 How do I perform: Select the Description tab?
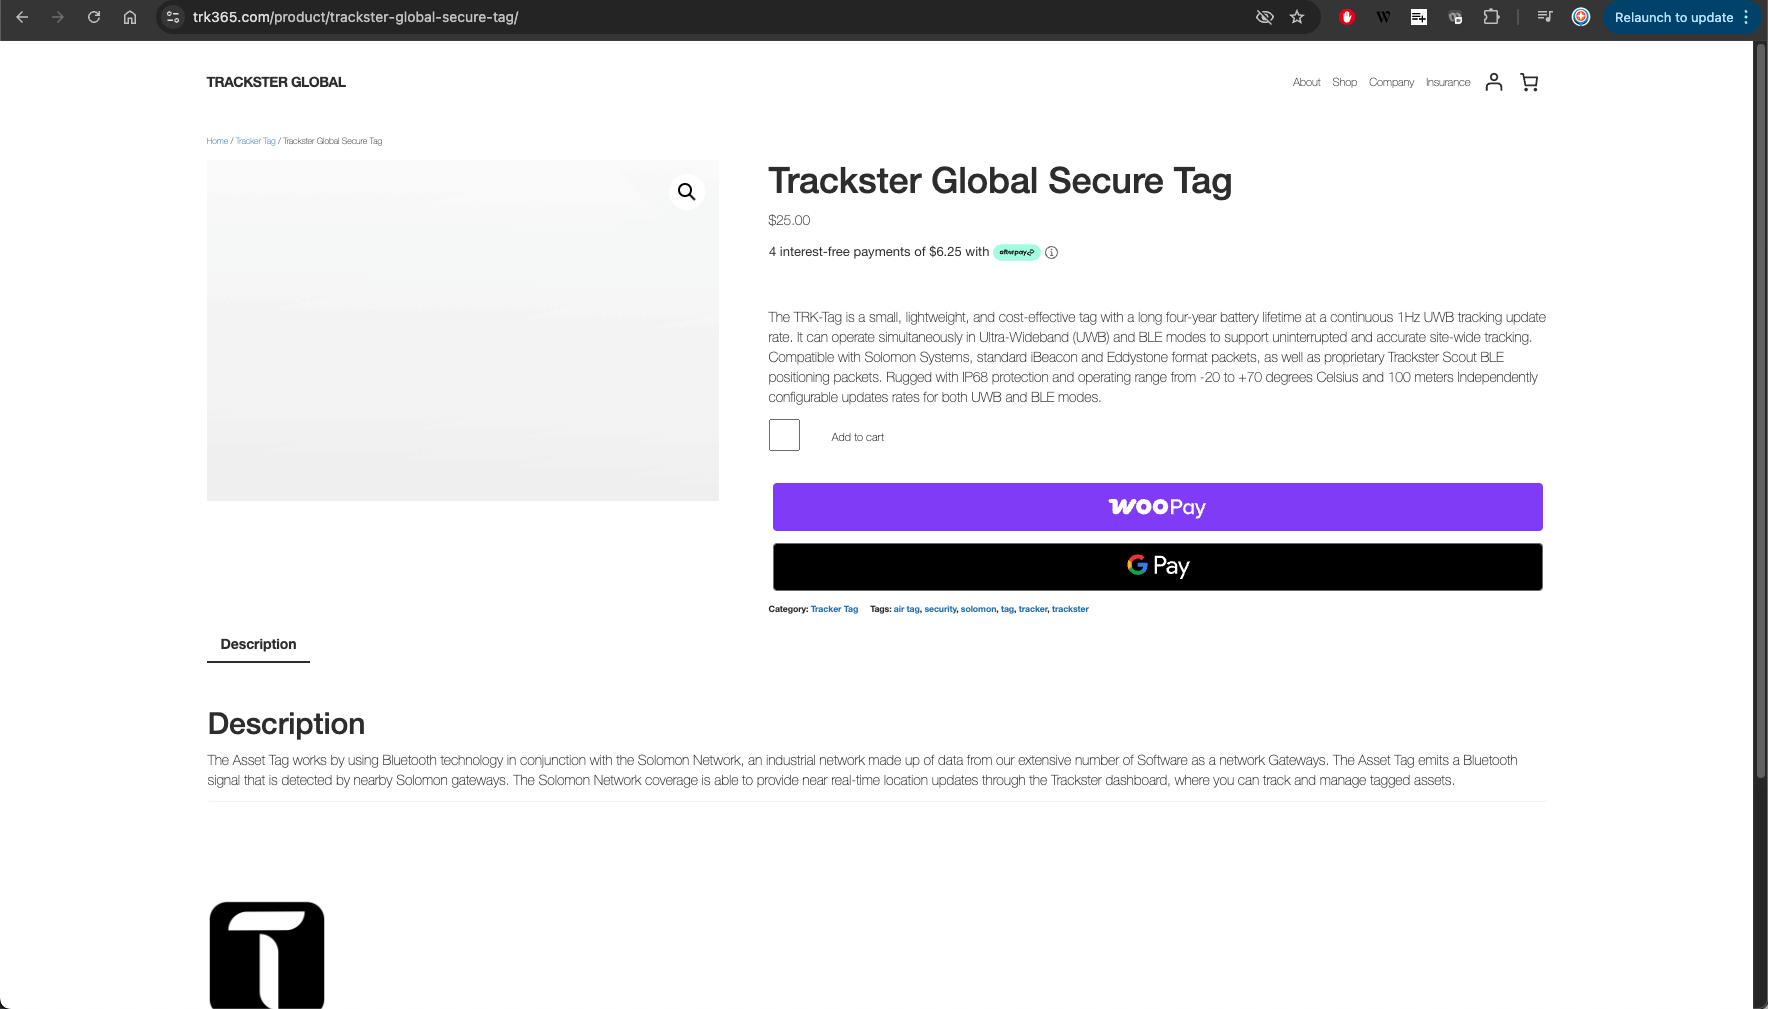258,644
